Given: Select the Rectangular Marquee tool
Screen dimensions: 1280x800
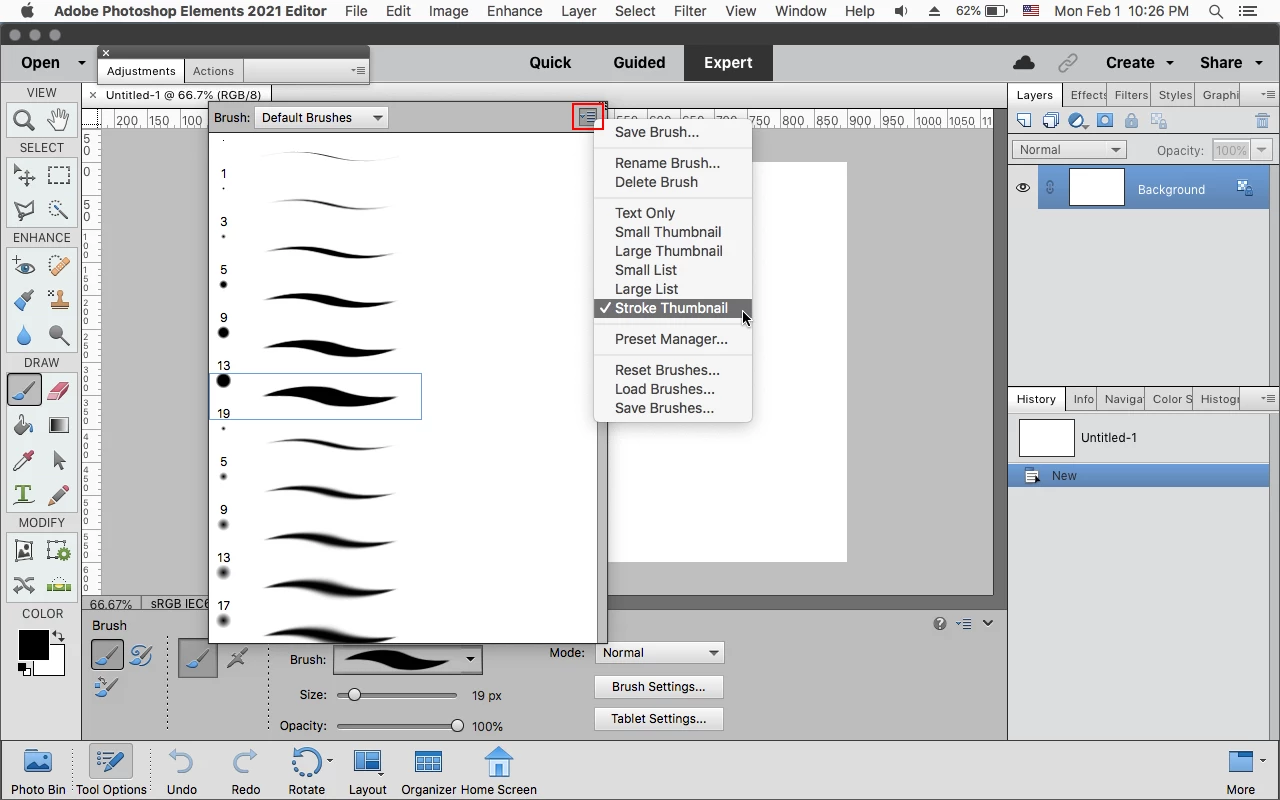Looking at the screenshot, I should coord(59,176).
